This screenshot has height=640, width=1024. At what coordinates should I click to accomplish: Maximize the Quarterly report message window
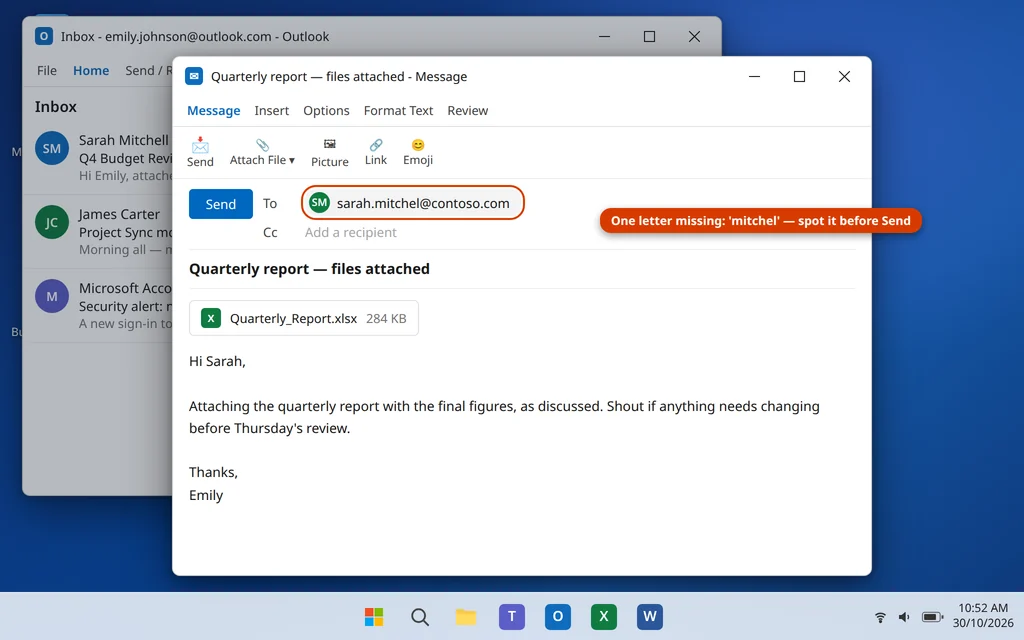pyautogui.click(x=799, y=76)
